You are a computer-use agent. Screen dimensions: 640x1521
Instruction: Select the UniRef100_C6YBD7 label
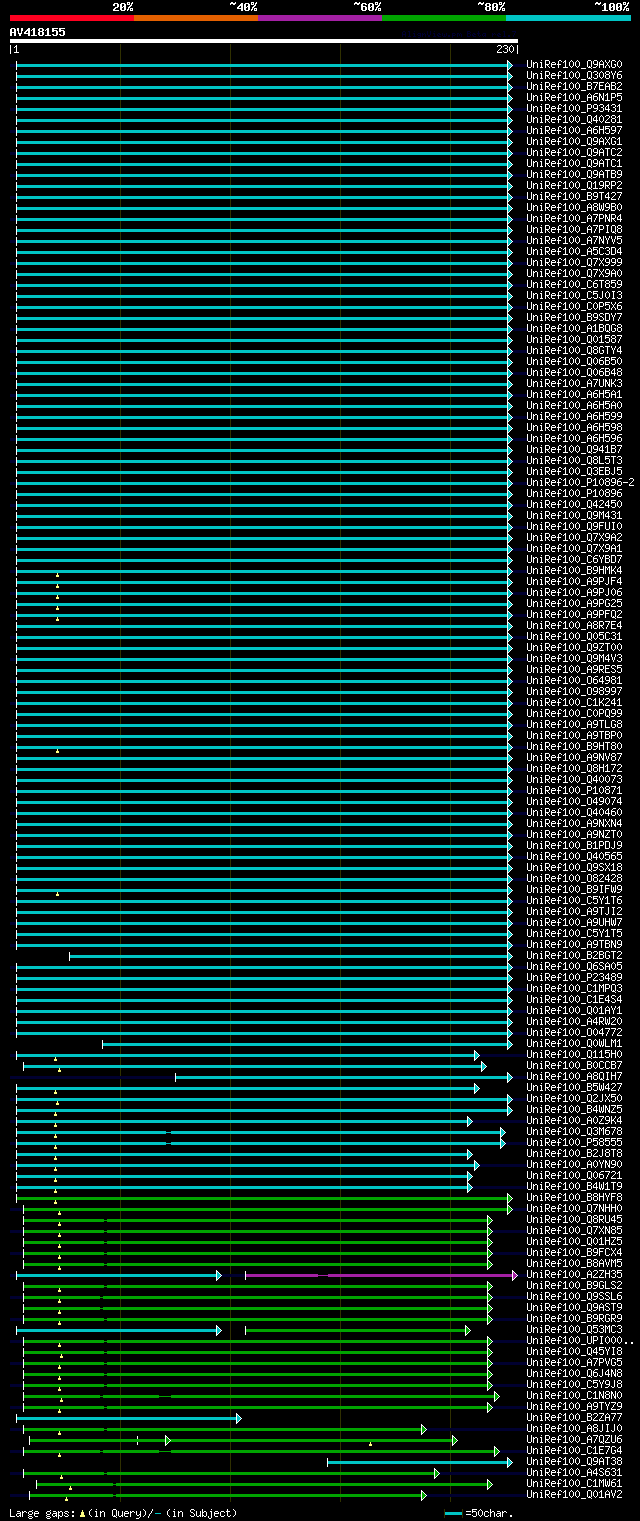click(x=574, y=560)
